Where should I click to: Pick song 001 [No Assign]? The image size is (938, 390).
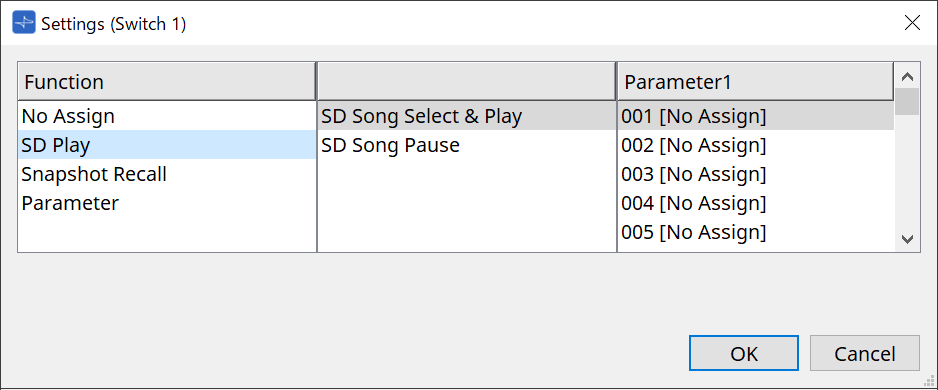756,116
